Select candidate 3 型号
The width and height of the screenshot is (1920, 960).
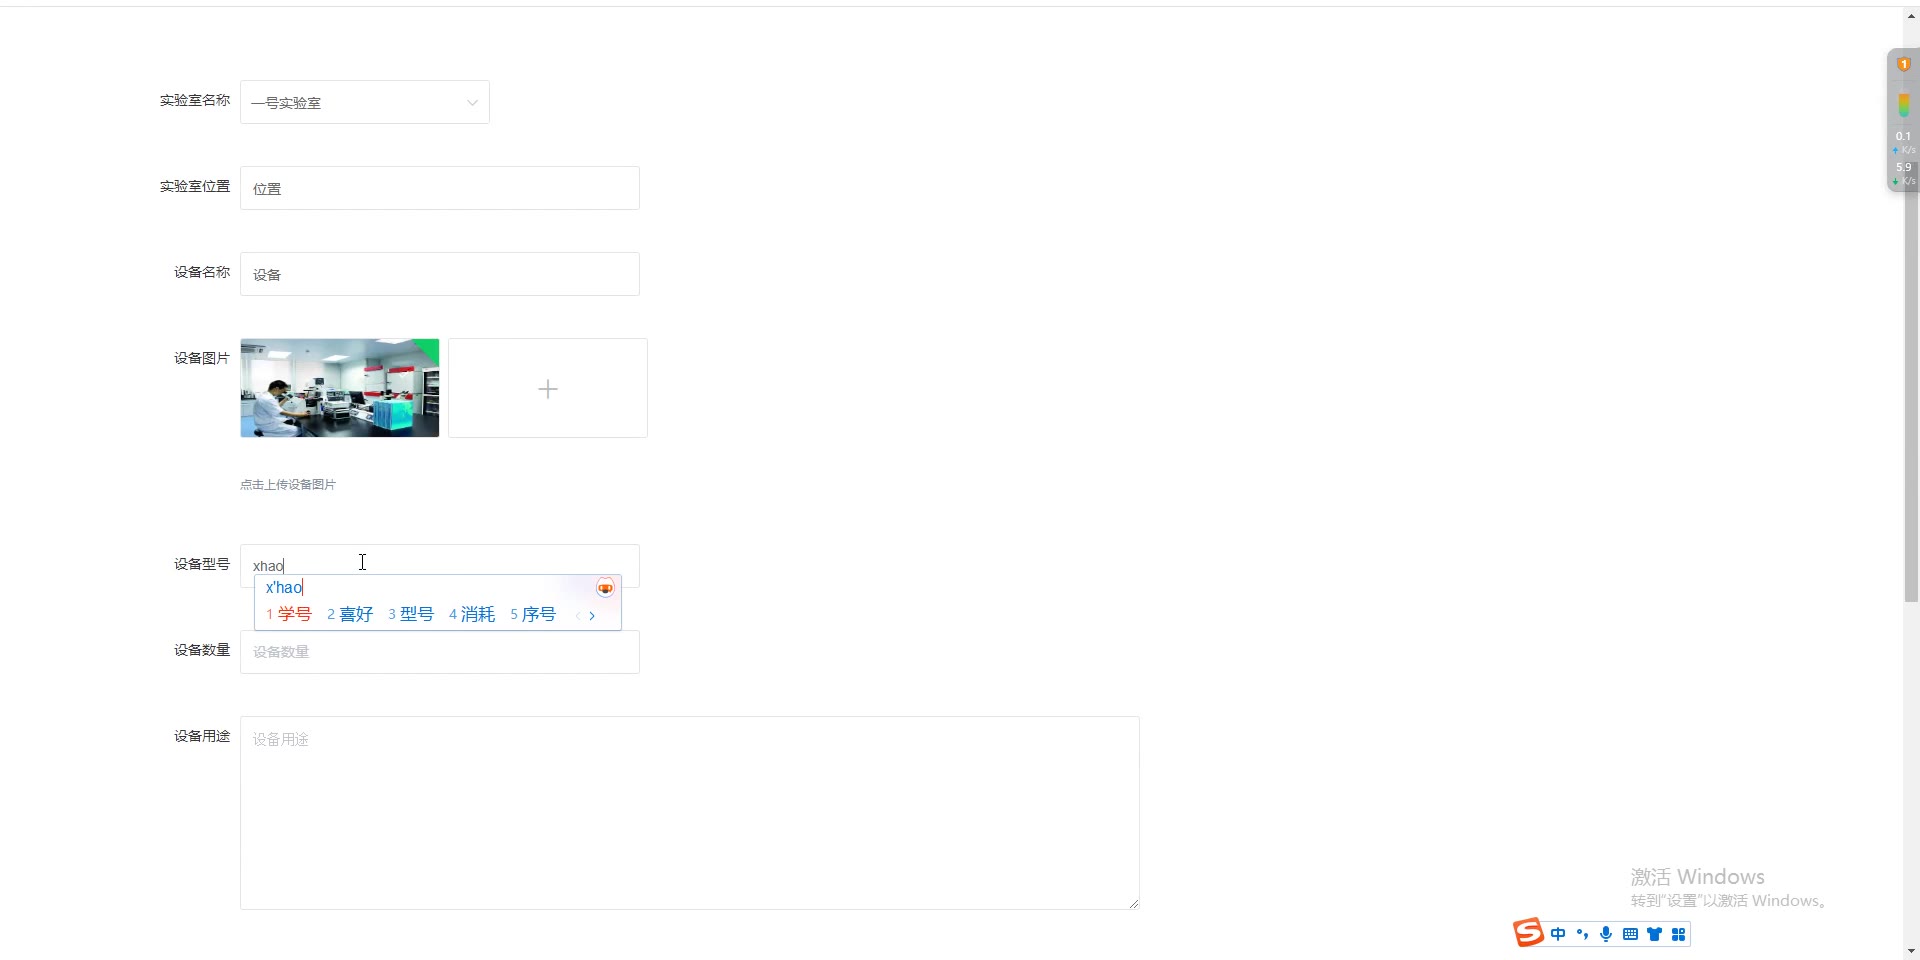pyautogui.click(x=411, y=614)
